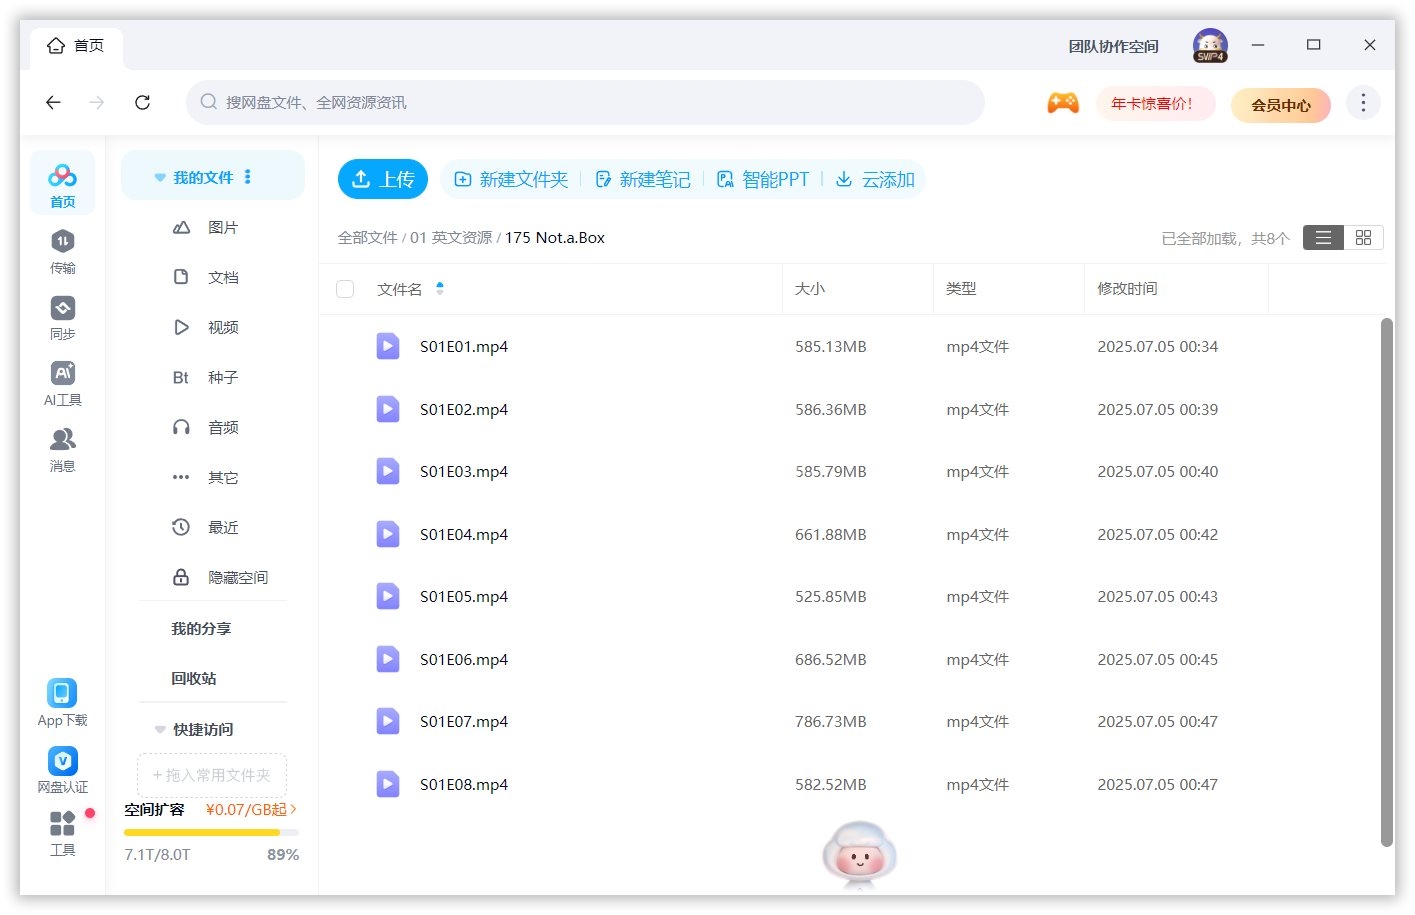Open the 同步 sync panel icon

point(62,308)
